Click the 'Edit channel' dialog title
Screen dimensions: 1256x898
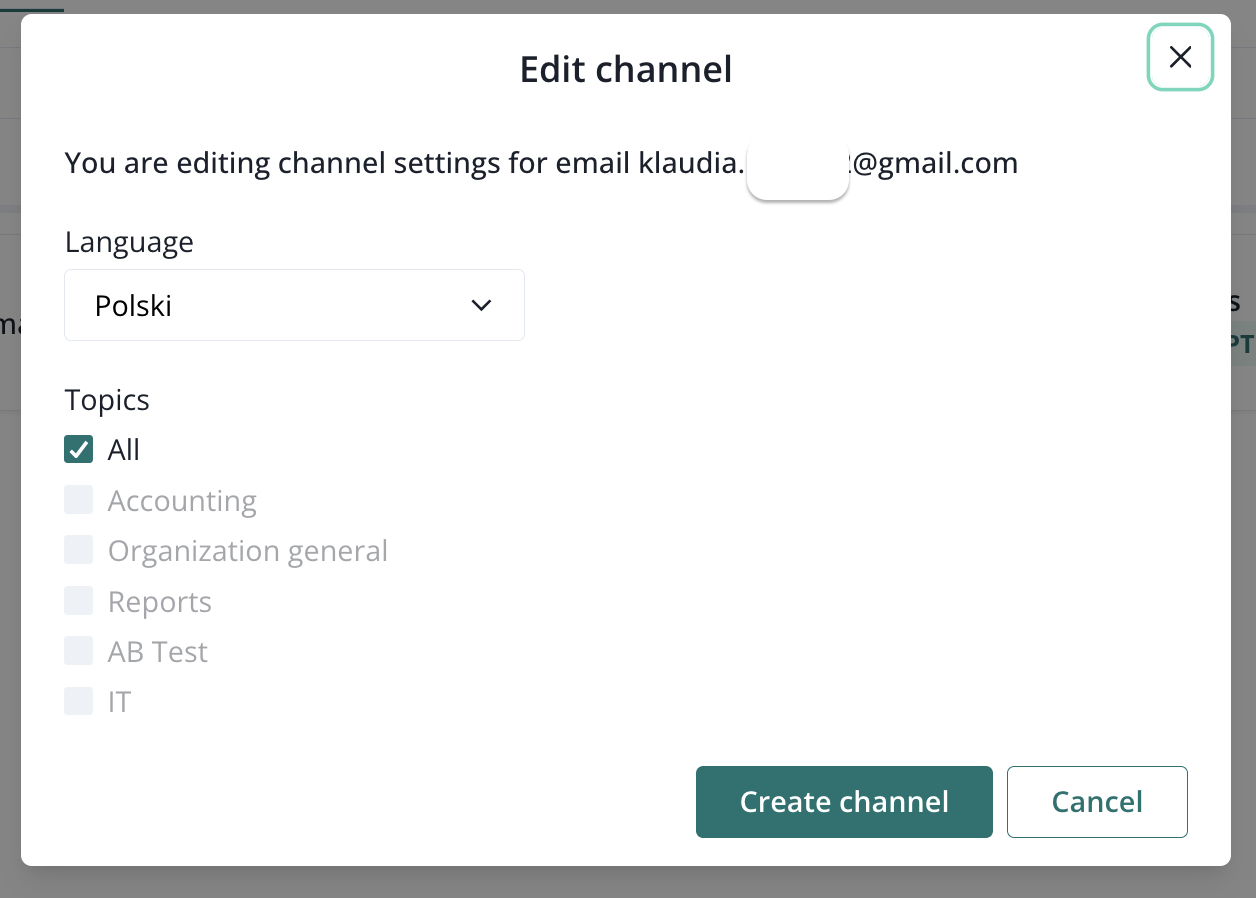coord(626,69)
